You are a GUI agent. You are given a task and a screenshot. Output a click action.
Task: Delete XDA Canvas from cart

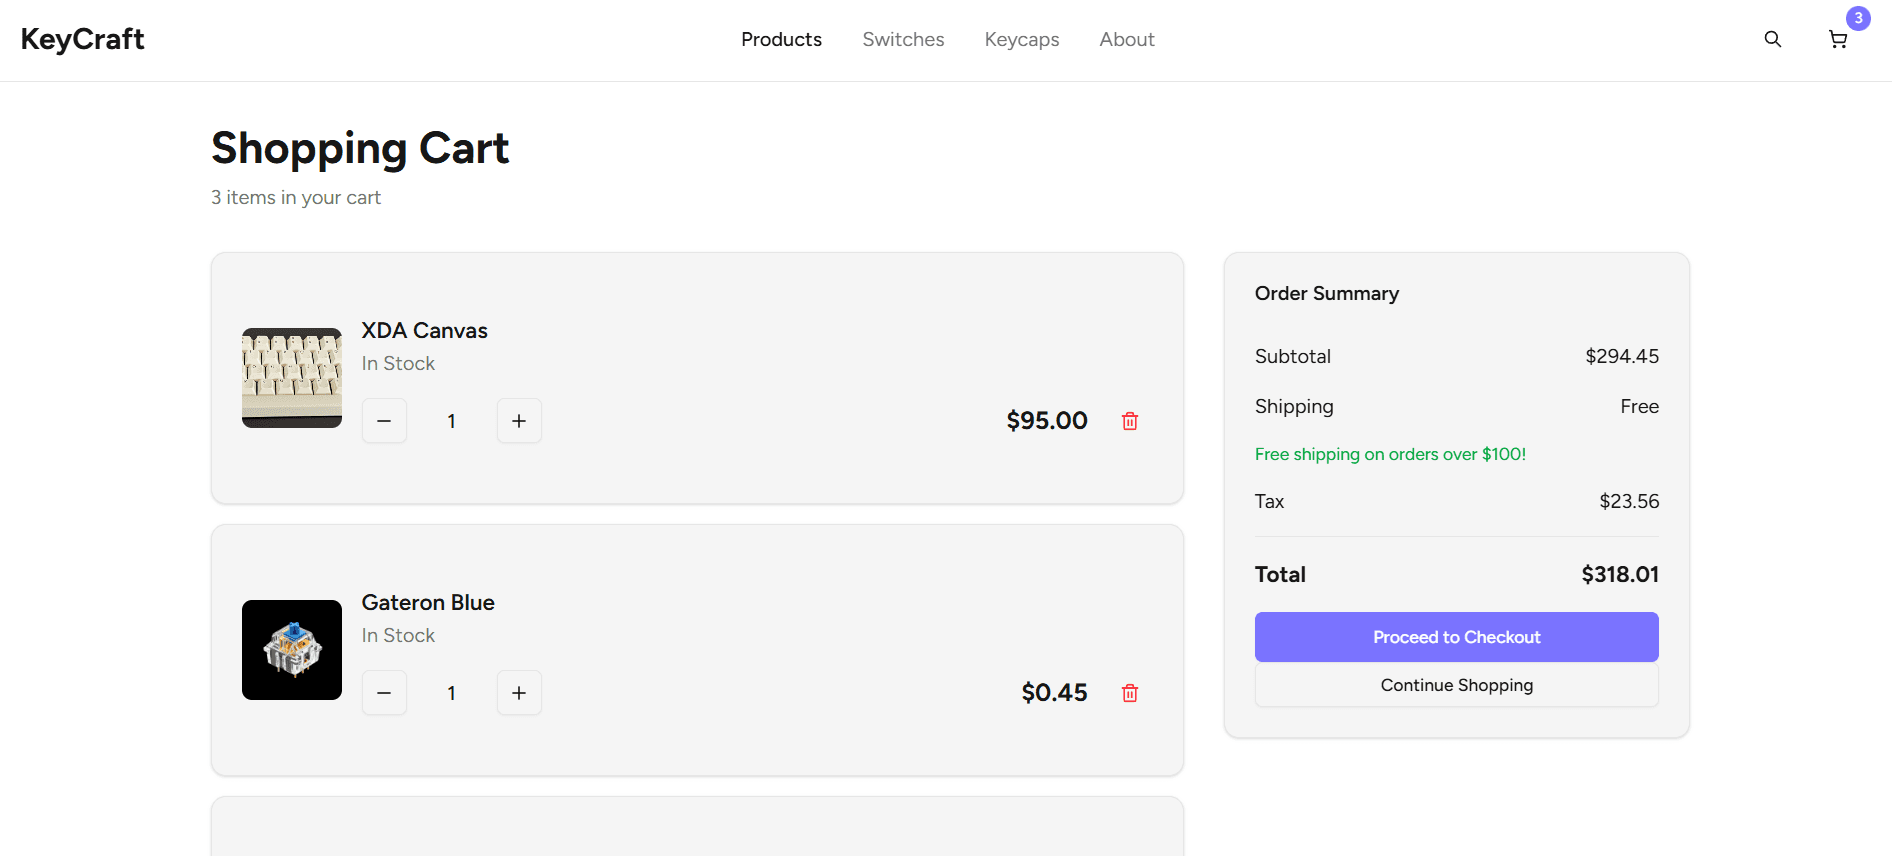(x=1129, y=421)
